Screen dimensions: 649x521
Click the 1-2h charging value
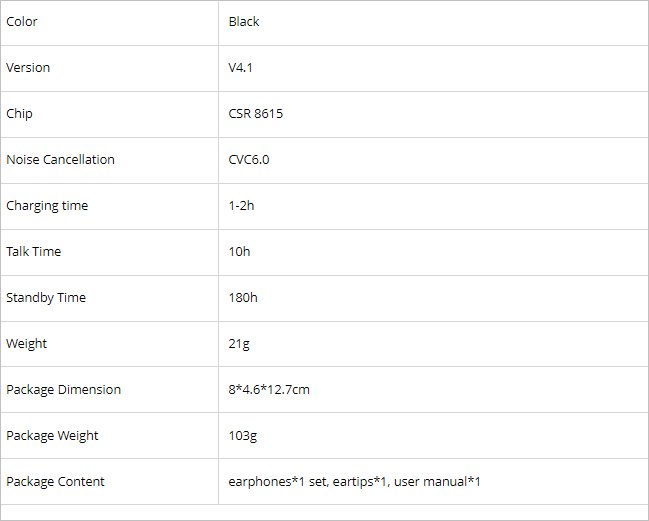pyautogui.click(x=240, y=206)
